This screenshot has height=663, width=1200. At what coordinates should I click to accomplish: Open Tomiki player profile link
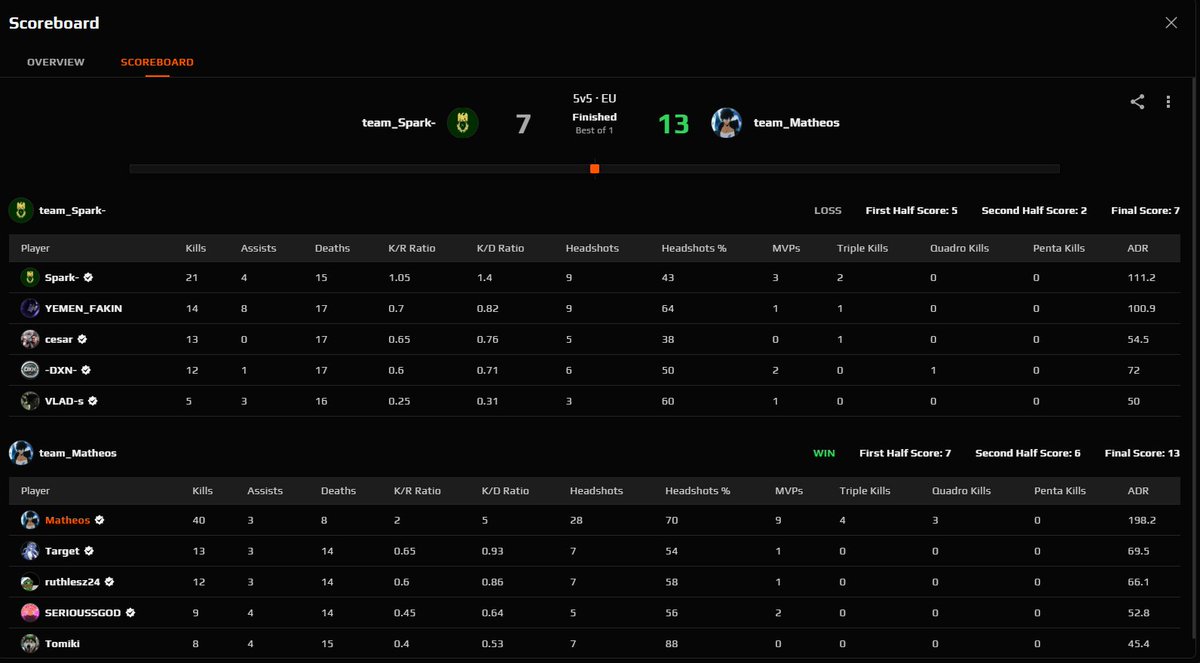pos(62,644)
